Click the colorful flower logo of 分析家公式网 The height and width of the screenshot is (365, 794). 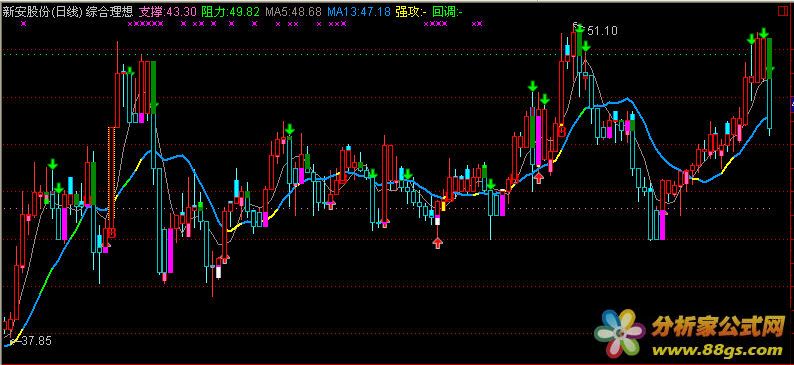click(619, 333)
